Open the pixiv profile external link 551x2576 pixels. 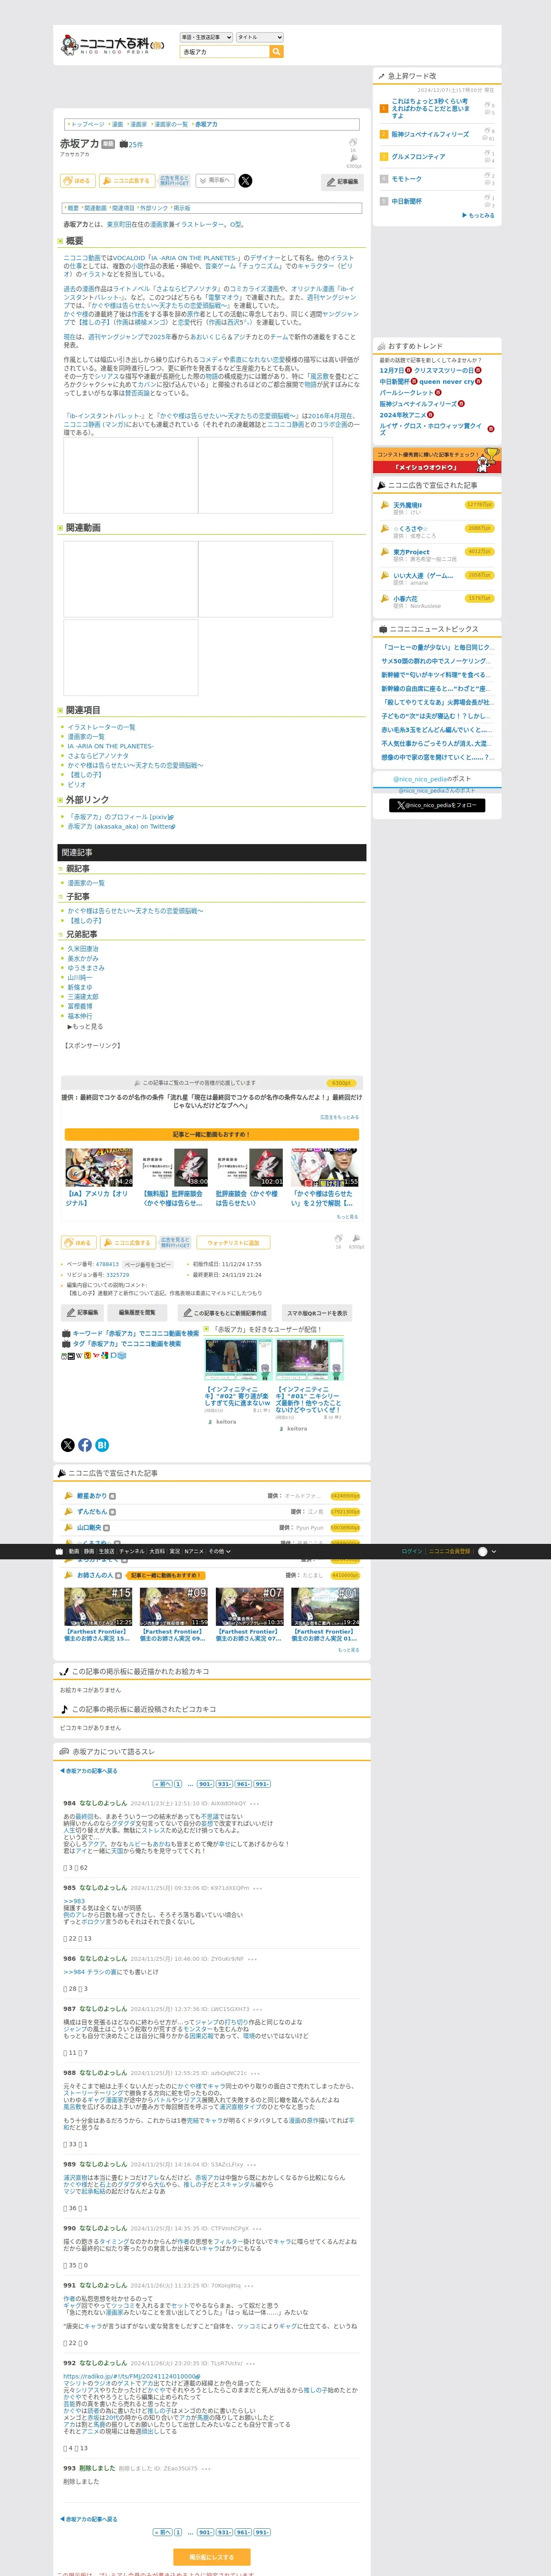point(120,817)
